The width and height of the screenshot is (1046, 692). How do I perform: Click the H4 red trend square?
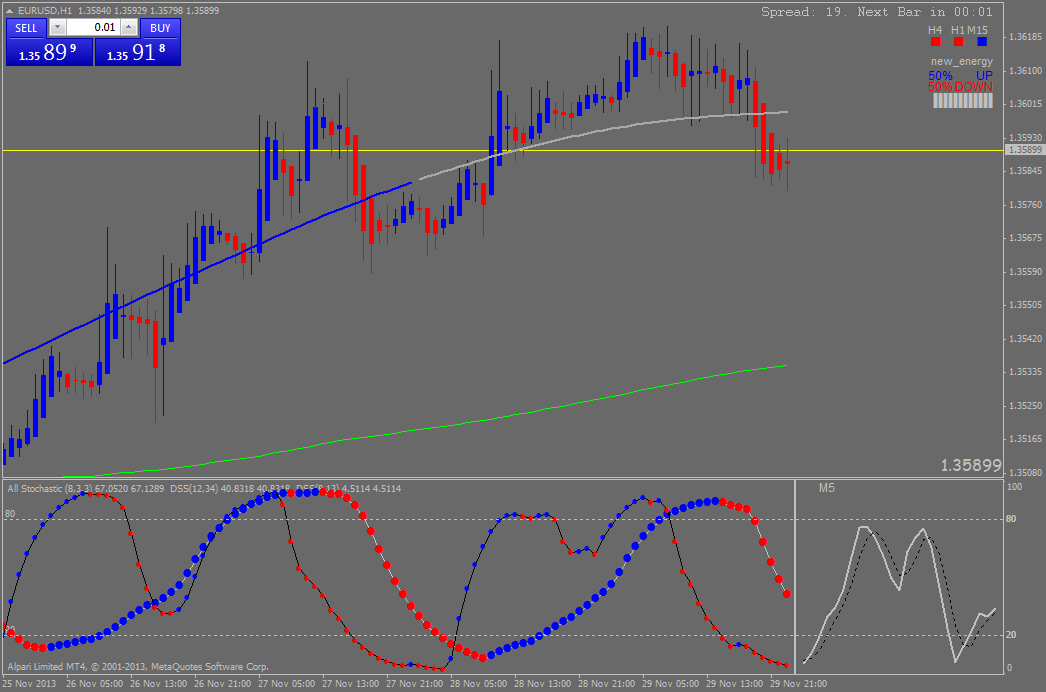click(935, 41)
